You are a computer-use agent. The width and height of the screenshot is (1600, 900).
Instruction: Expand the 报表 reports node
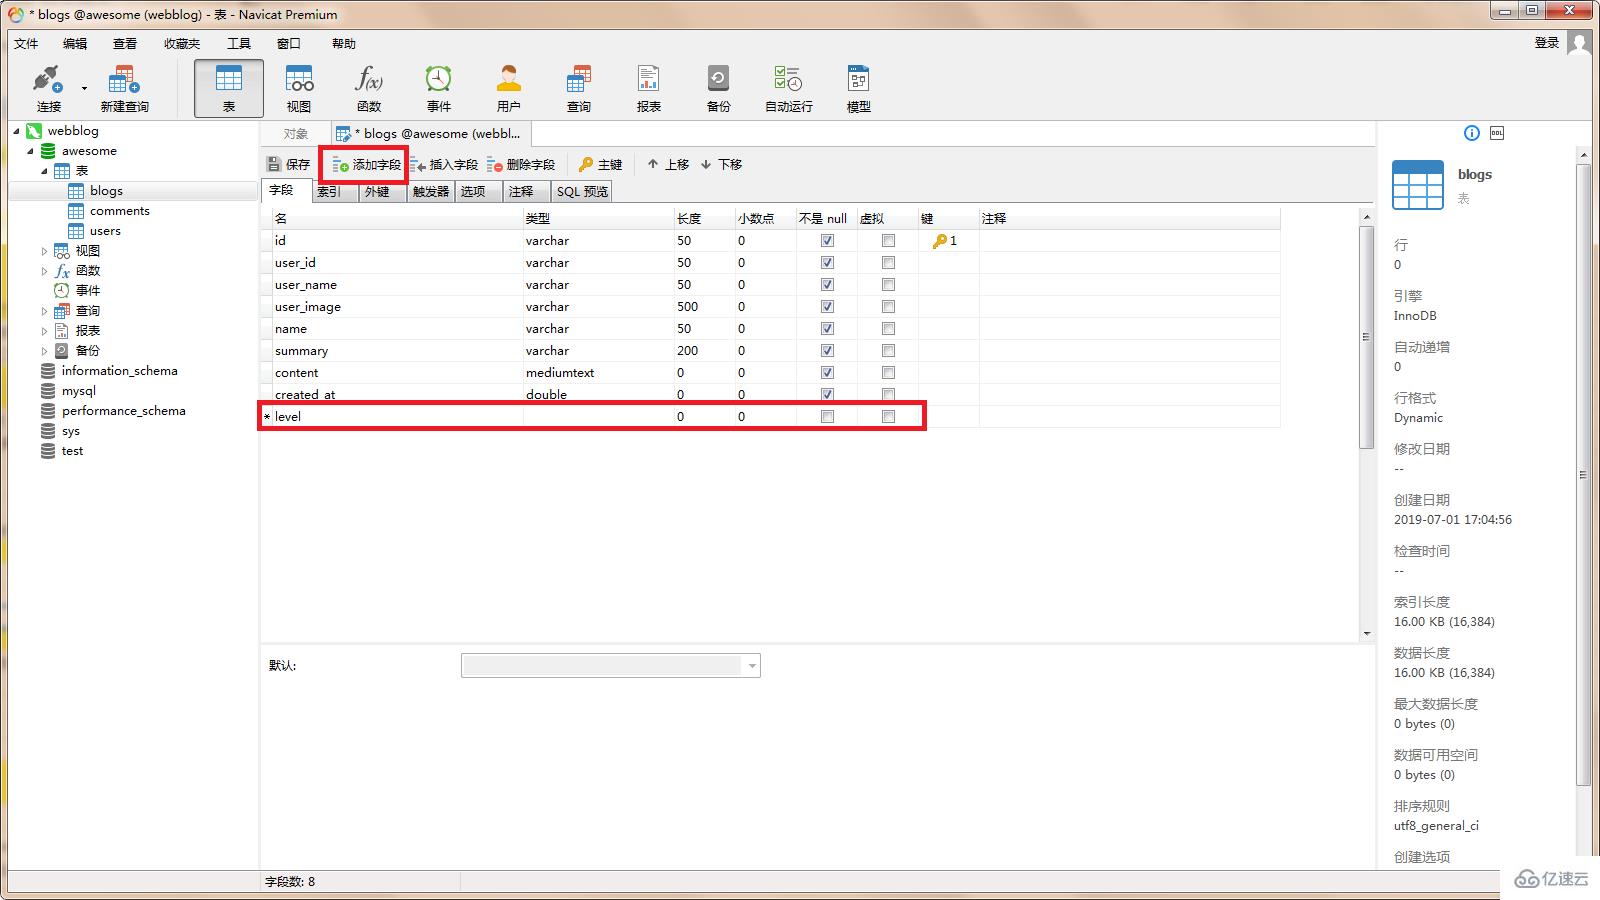coord(44,331)
